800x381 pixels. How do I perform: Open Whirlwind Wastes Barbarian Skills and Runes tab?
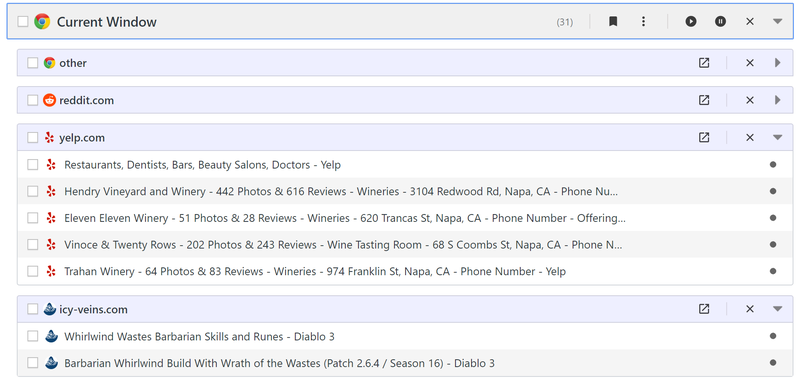coord(199,337)
